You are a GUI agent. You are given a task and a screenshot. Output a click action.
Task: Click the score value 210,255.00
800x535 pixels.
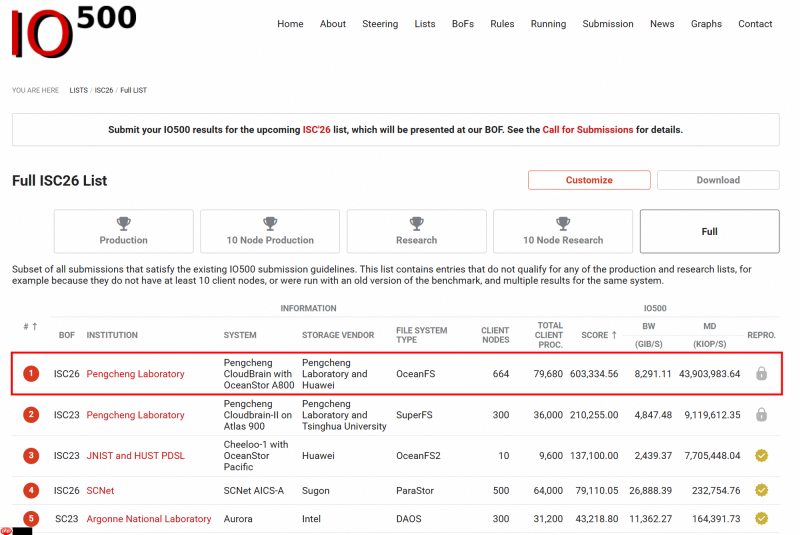(x=594, y=415)
